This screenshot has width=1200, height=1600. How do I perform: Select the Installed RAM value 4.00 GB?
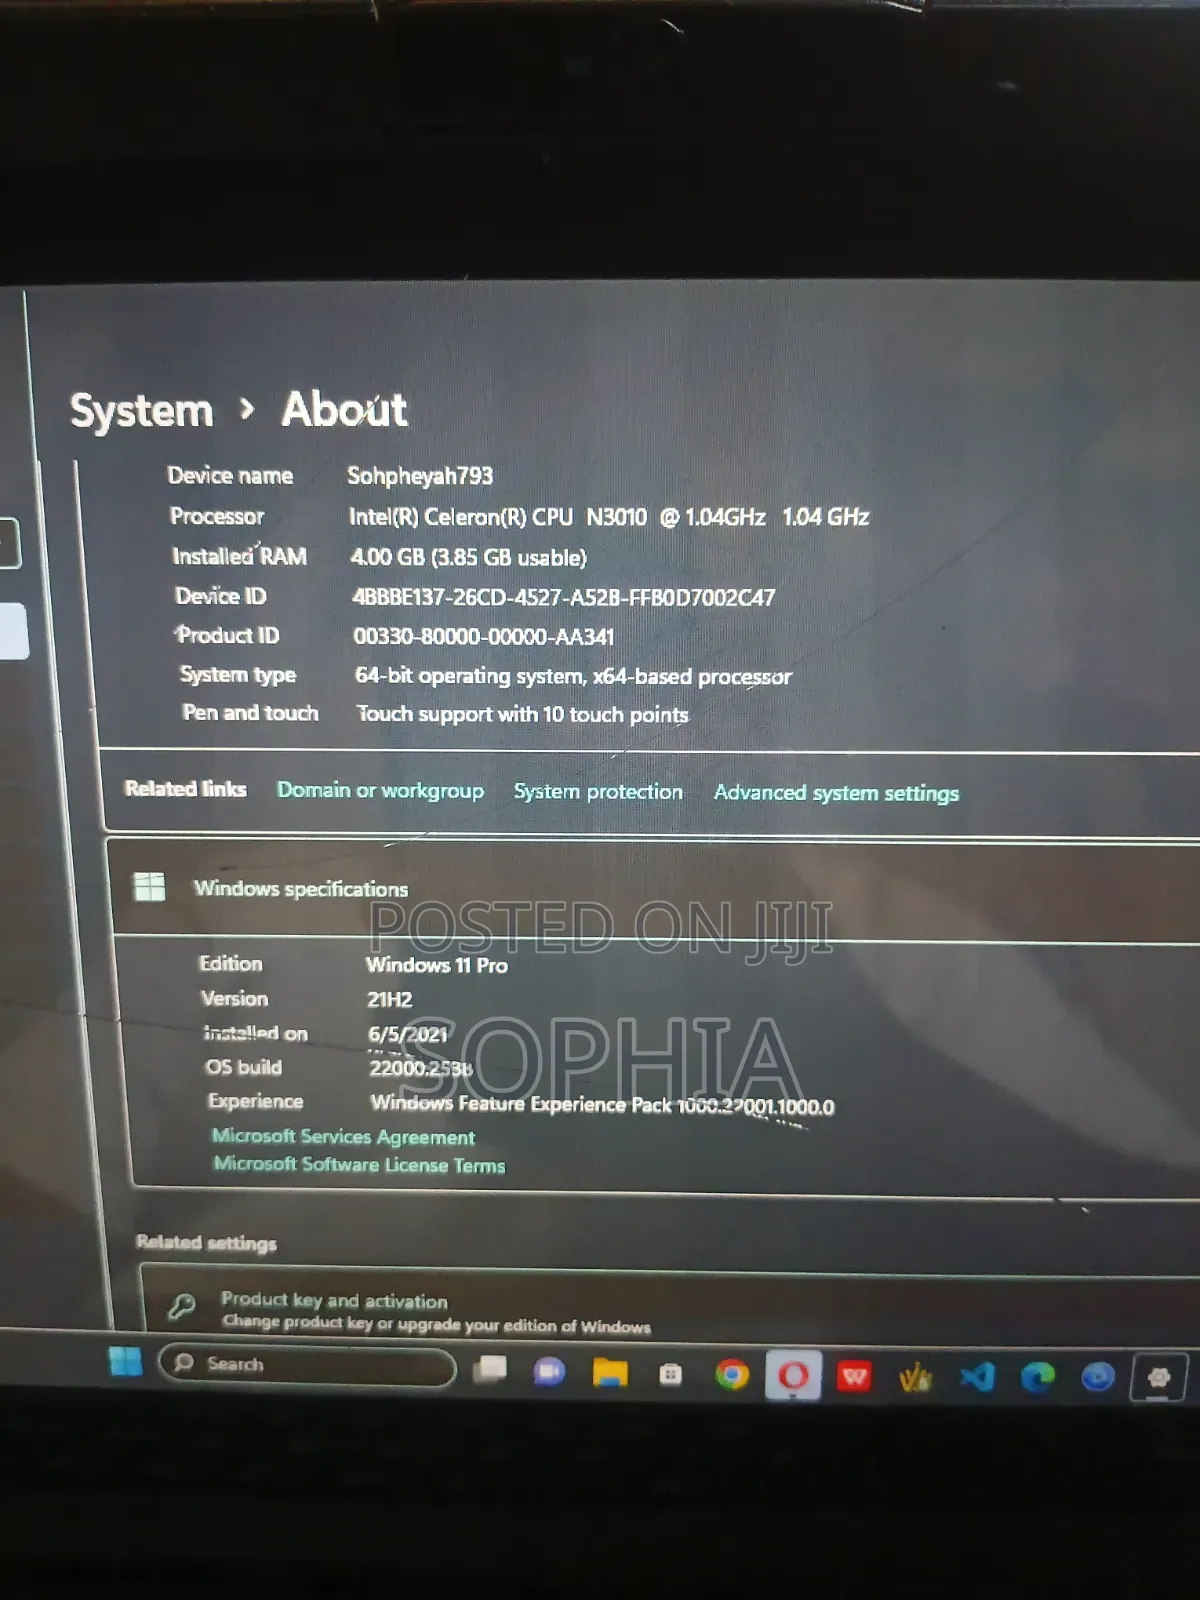(x=388, y=557)
